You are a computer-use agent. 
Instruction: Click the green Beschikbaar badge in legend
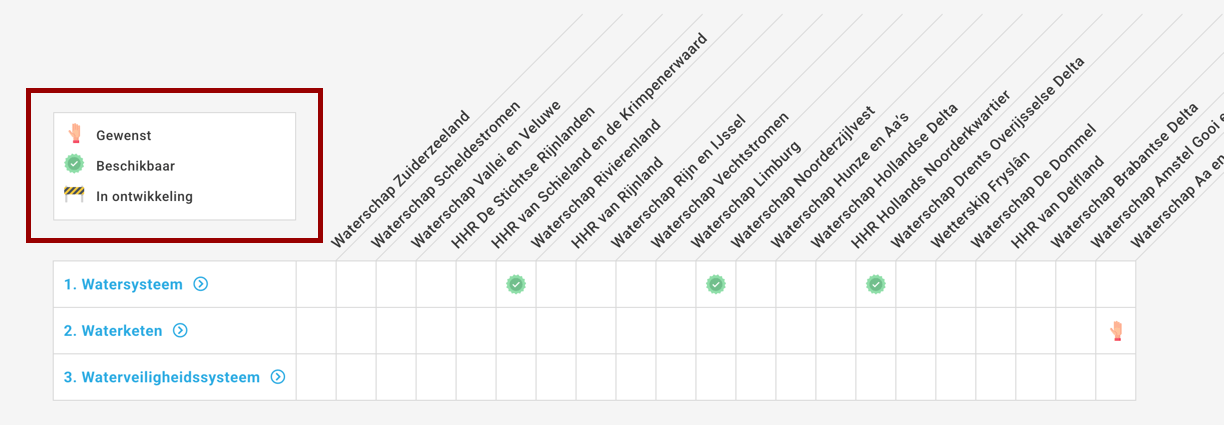click(x=74, y=165)
